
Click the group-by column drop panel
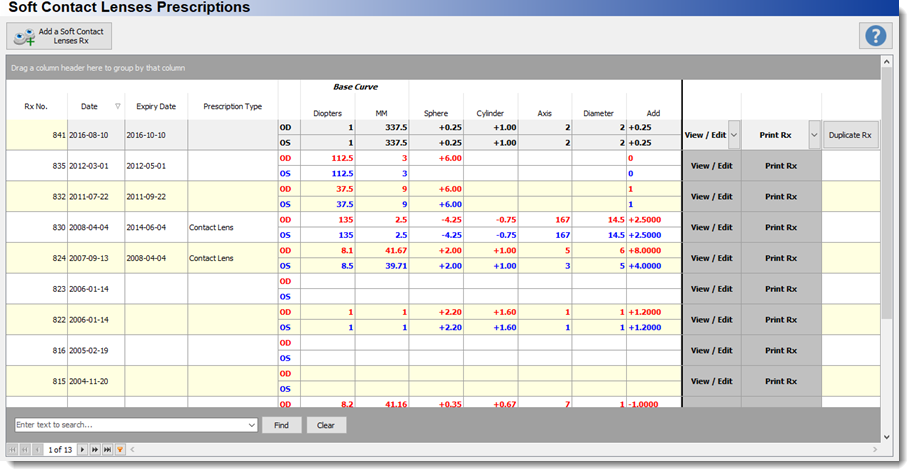[443, 68]
